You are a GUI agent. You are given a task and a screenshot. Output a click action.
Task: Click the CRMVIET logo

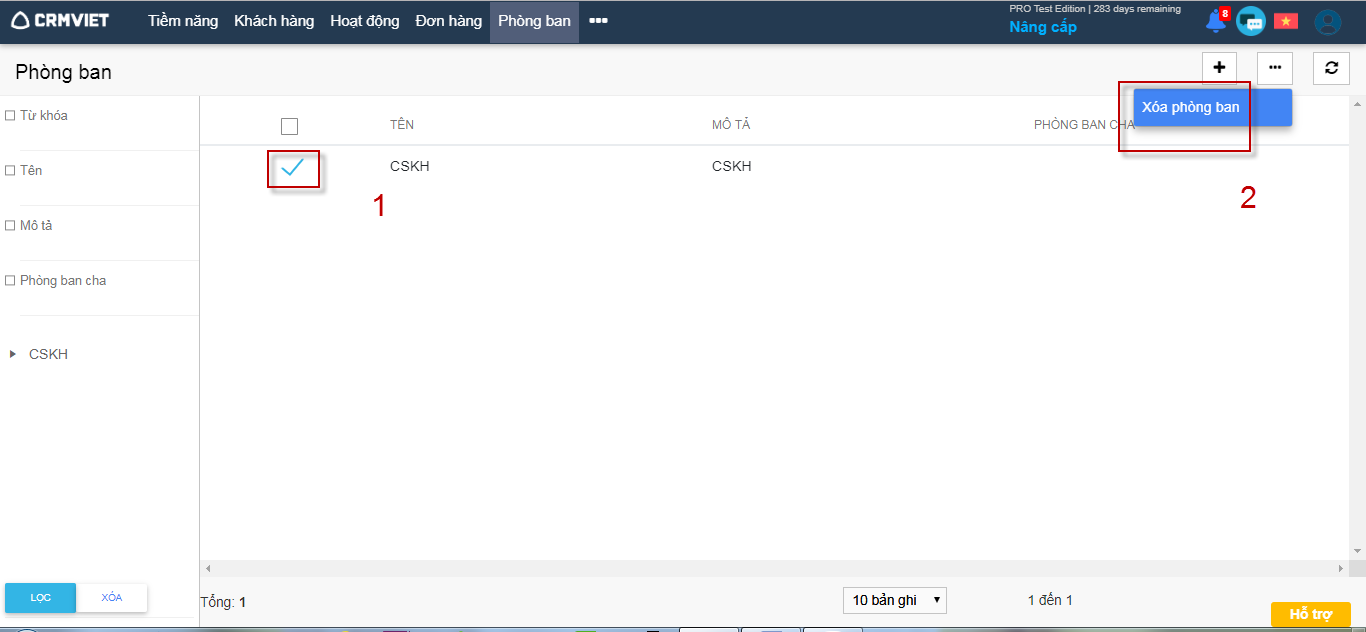pyautogui.click(x=60, y=21)
